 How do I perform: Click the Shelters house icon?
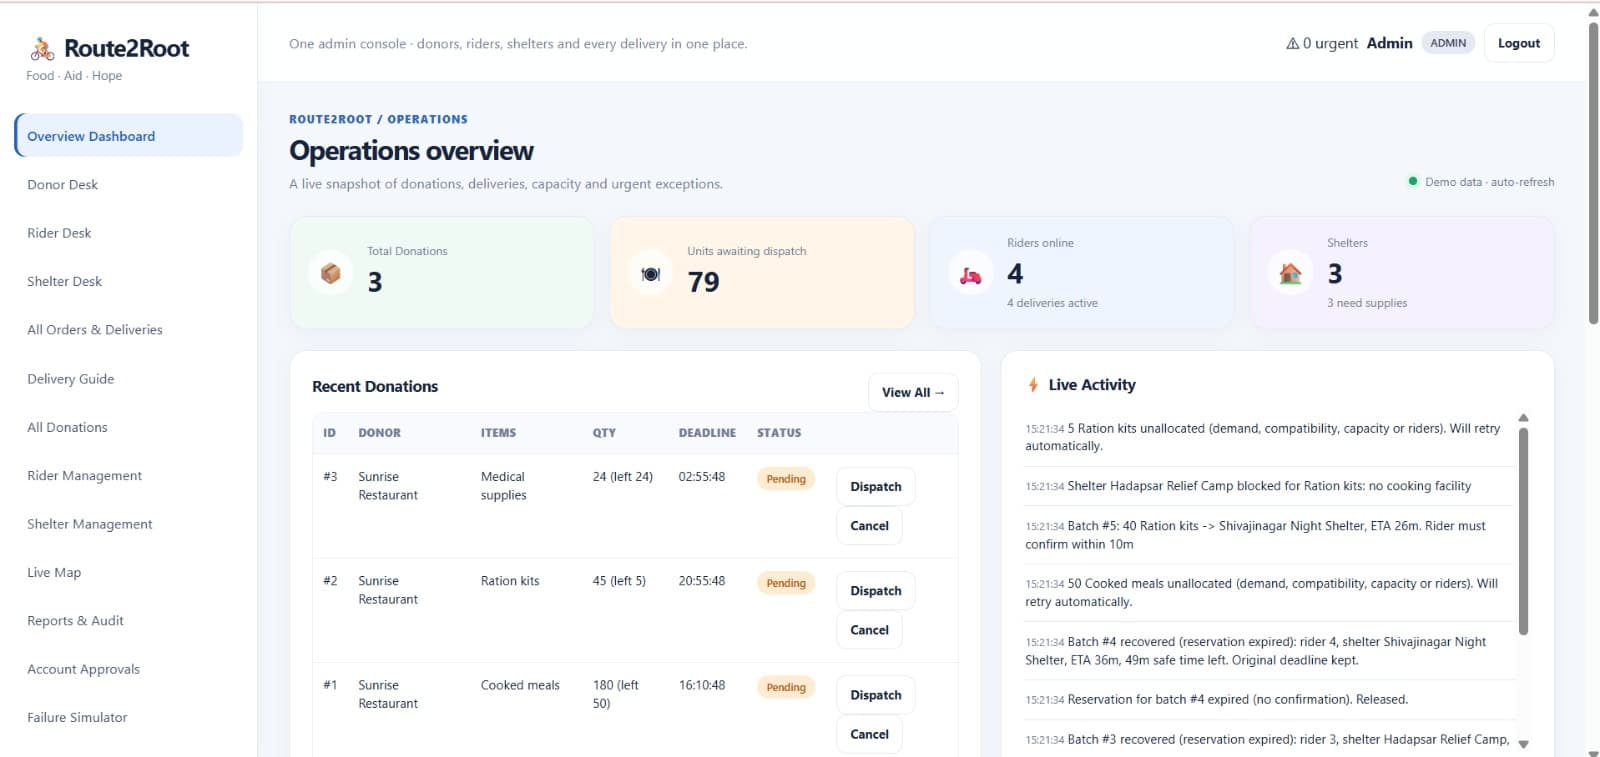pos(1291,273)
